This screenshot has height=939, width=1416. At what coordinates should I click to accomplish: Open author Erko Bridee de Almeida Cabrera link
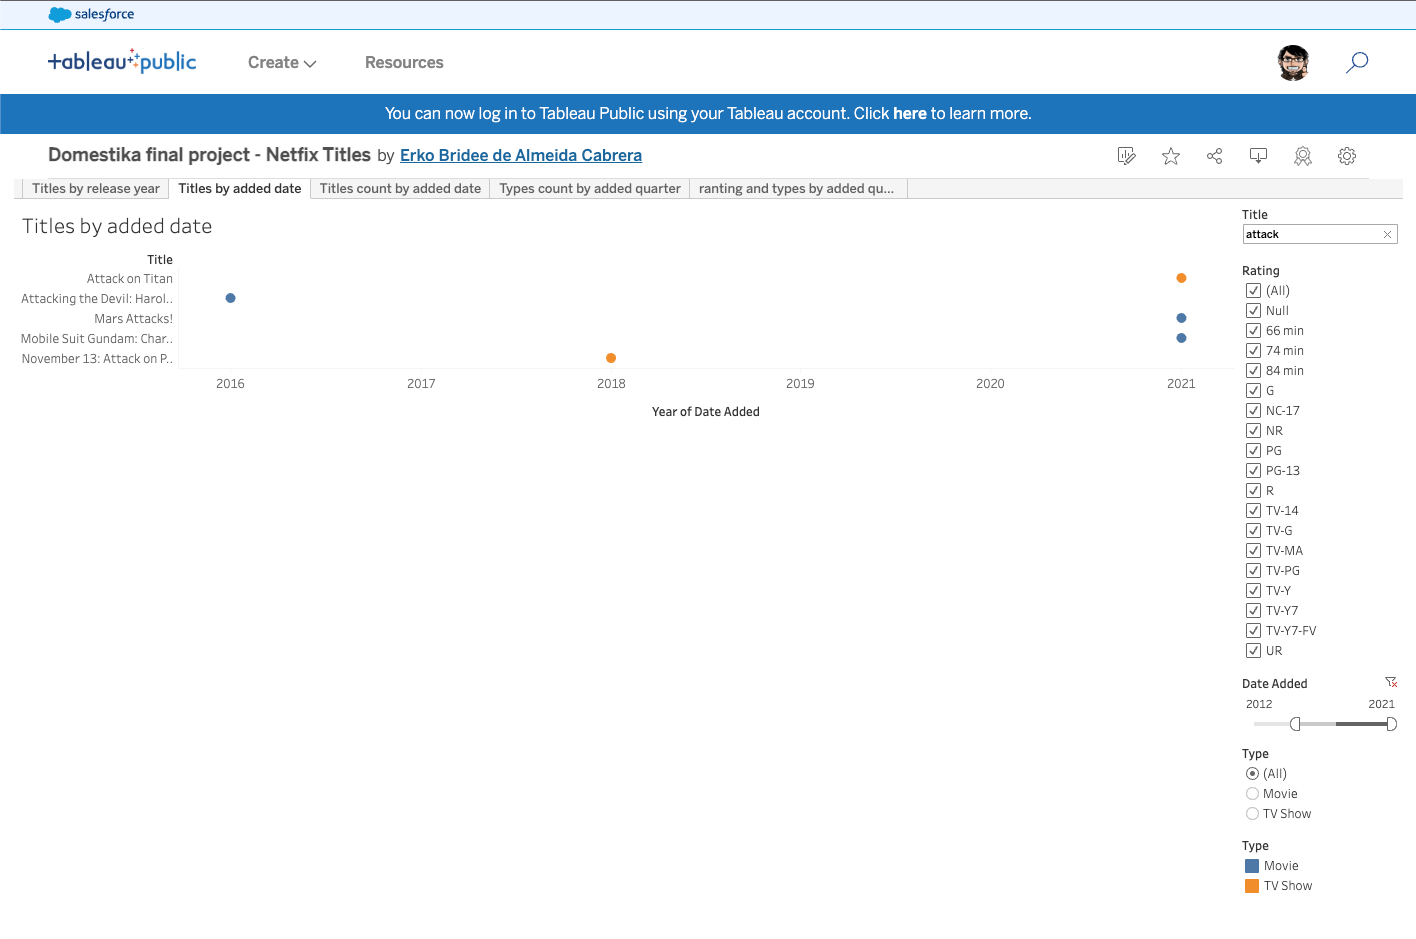click(x=520, y=156)
